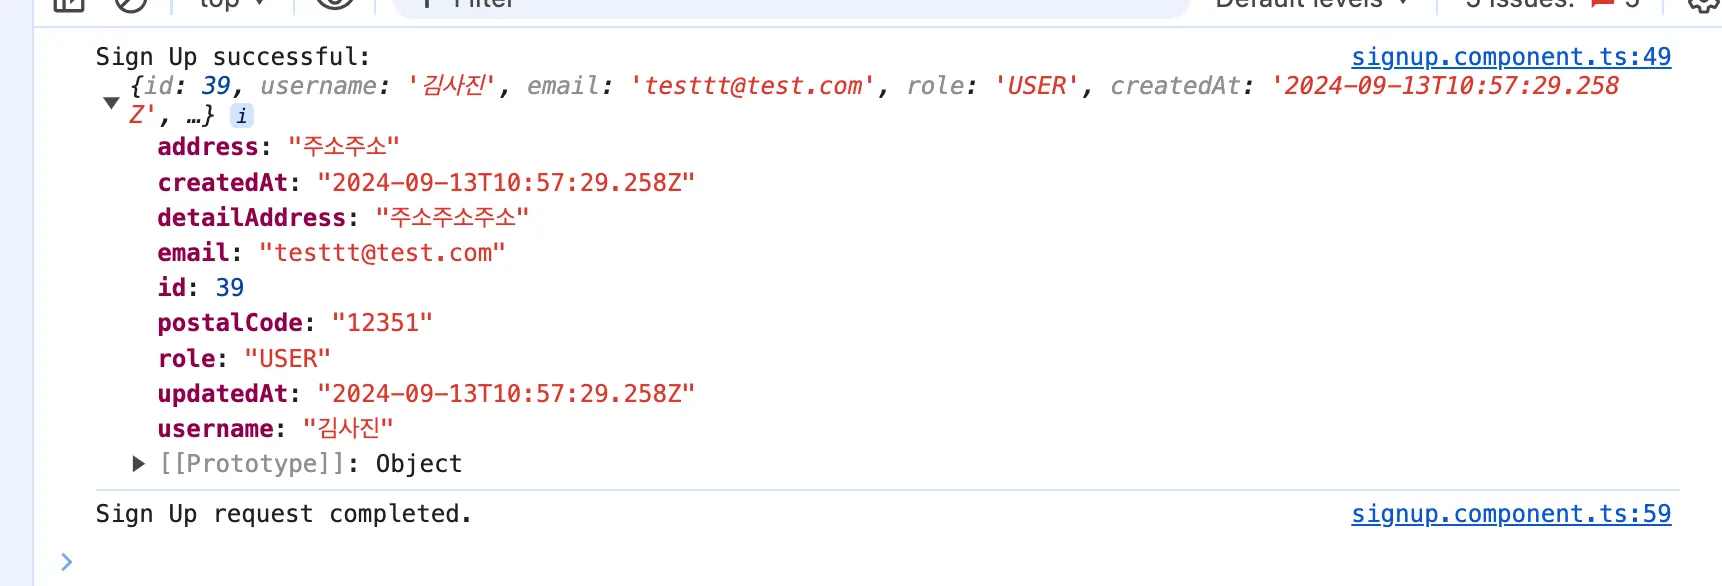Collapse the logged user object

point(111,102)
